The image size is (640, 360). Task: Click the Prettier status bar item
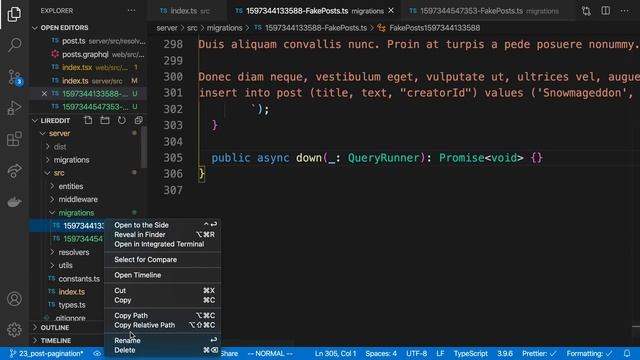(539, 353)
